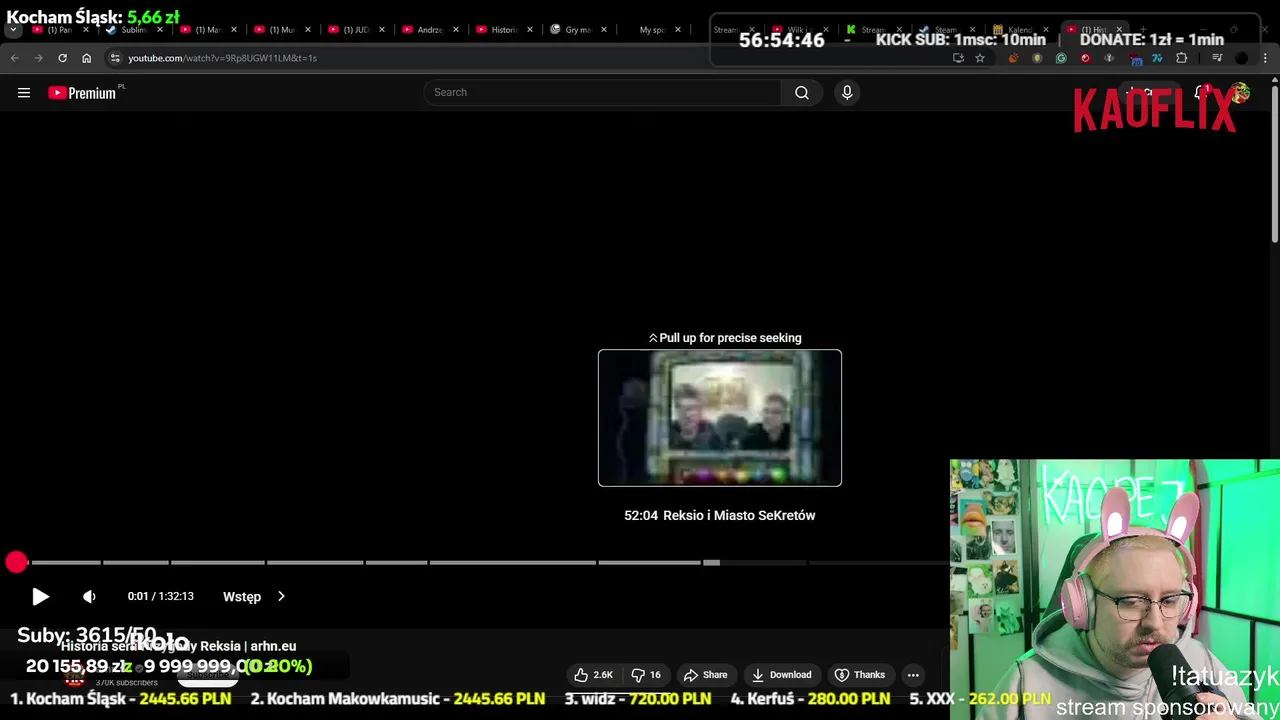Click the 0:01 / 1:32:13 time display

pyautogui.click(x=160, y=596)
